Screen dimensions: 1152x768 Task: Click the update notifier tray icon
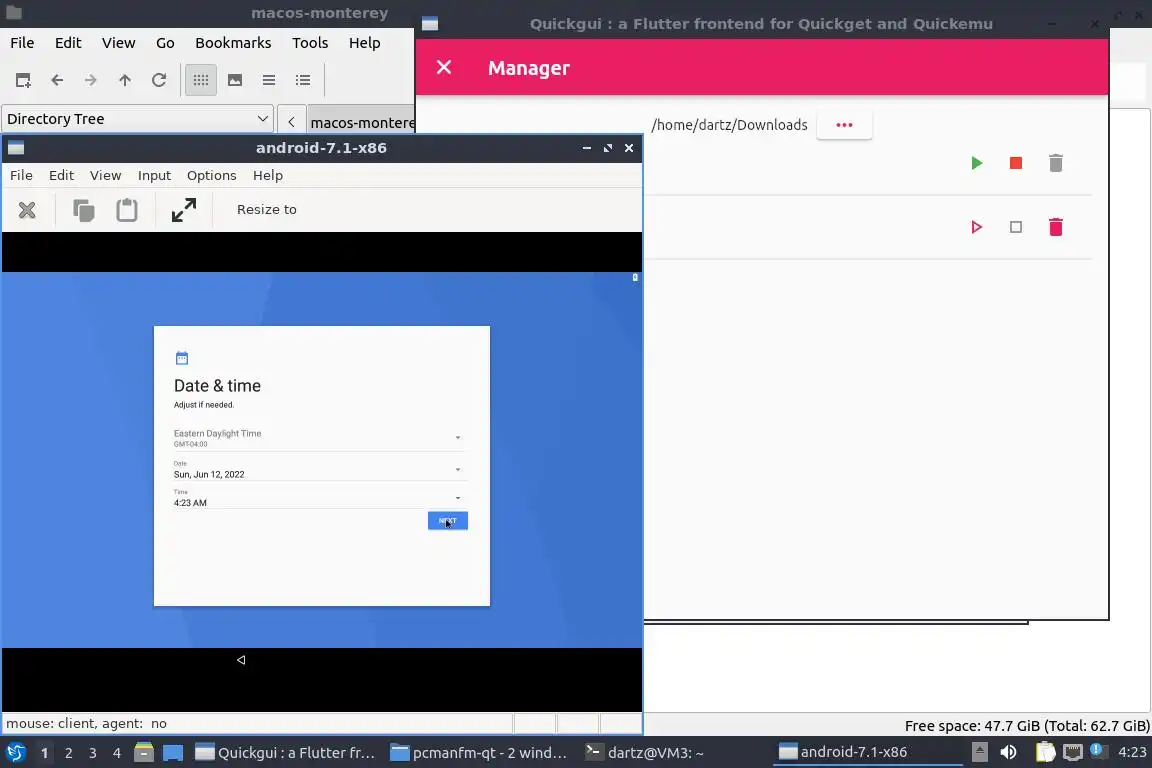1097,750
